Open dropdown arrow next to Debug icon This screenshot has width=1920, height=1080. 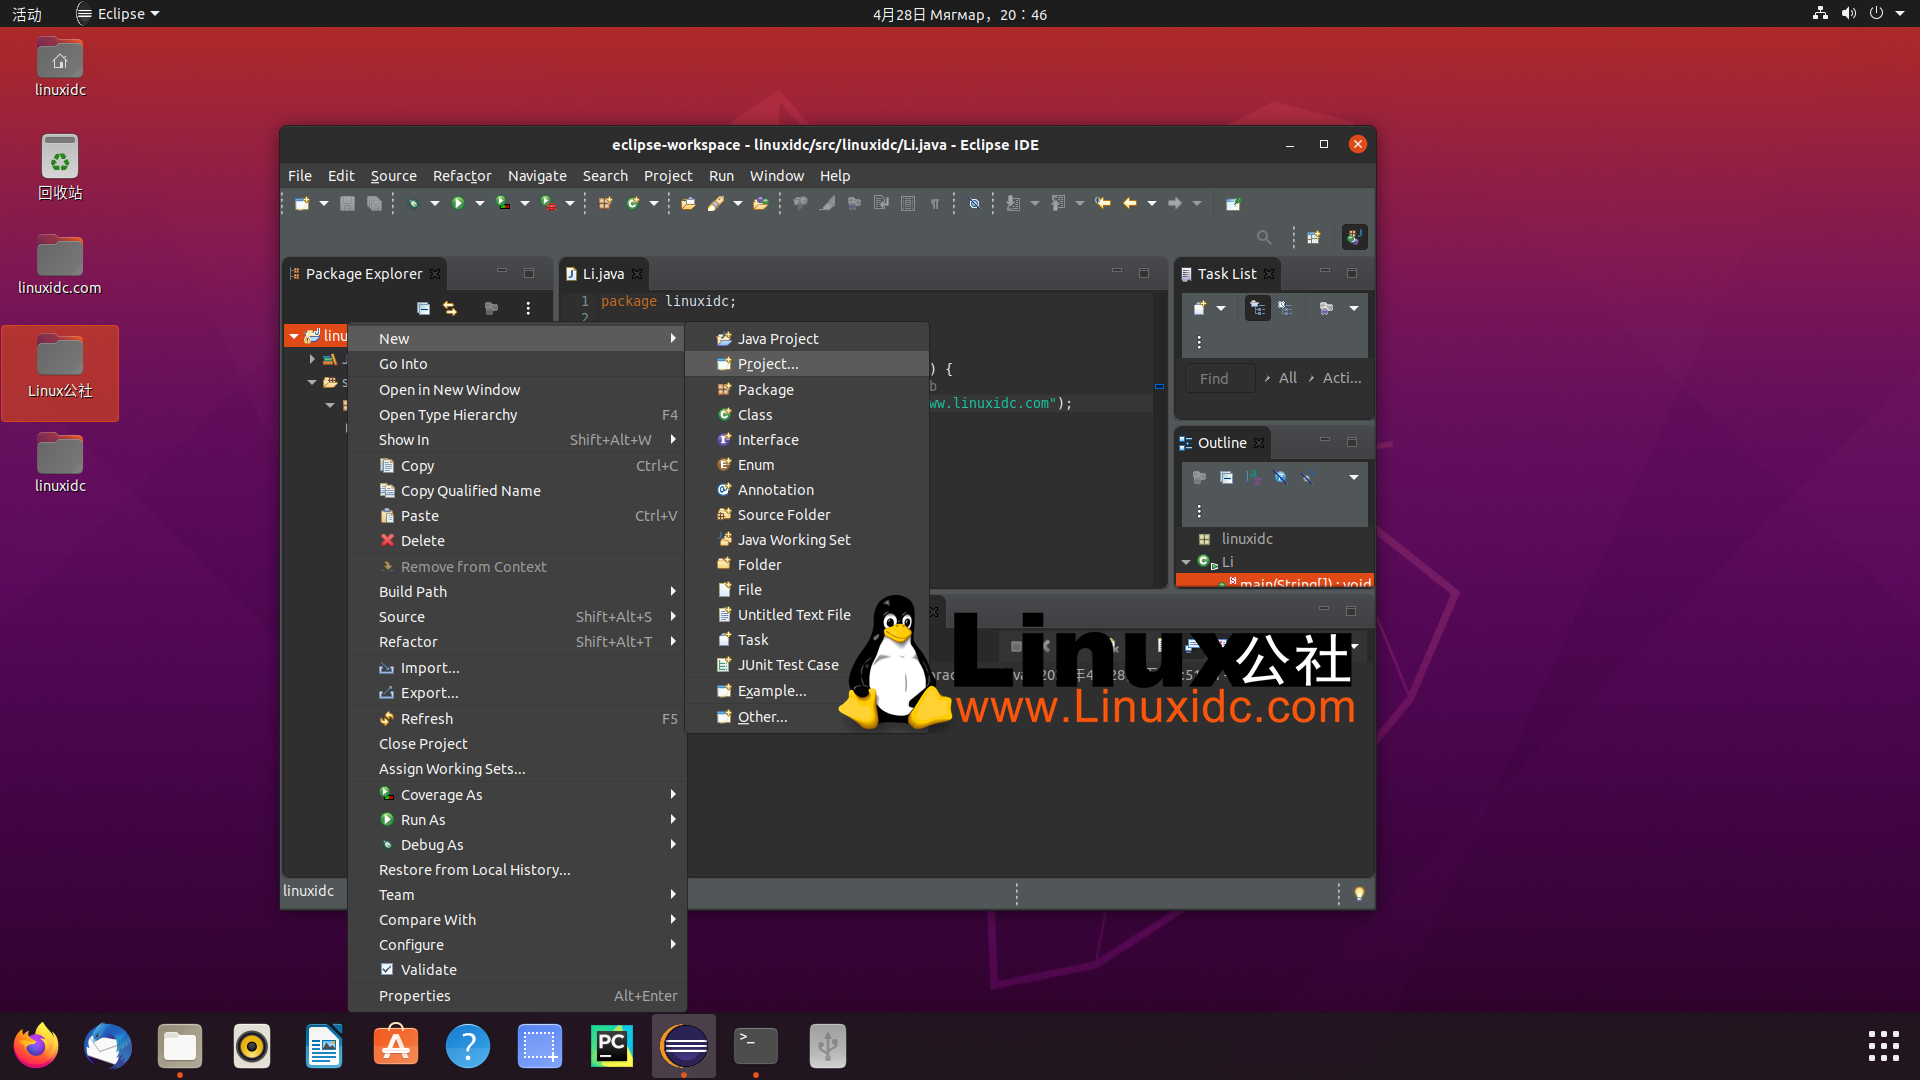click(x=435, y=204)
